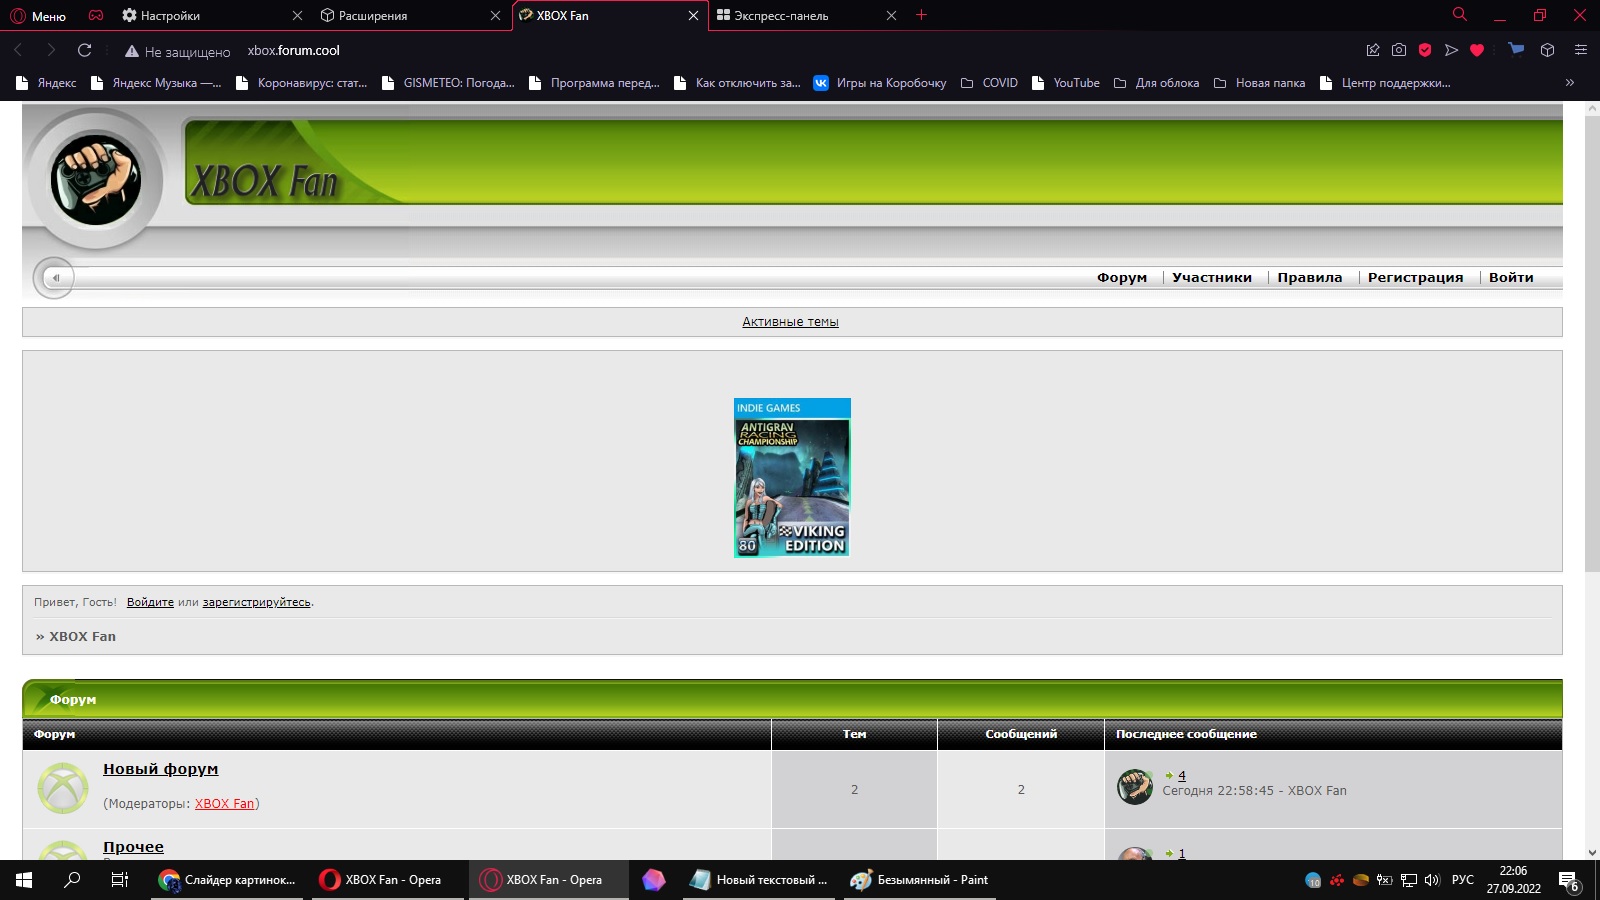Open extensions cube icon in toolbar

click(x=1547, y=50)
